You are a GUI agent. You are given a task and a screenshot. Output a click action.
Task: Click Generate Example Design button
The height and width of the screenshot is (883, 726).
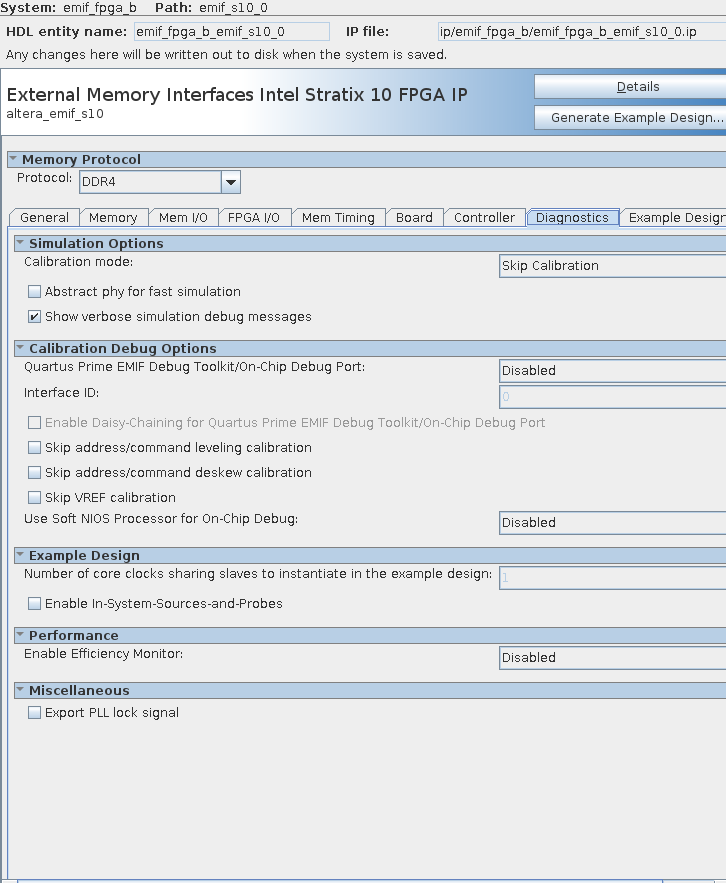click(x=630, y=118)
